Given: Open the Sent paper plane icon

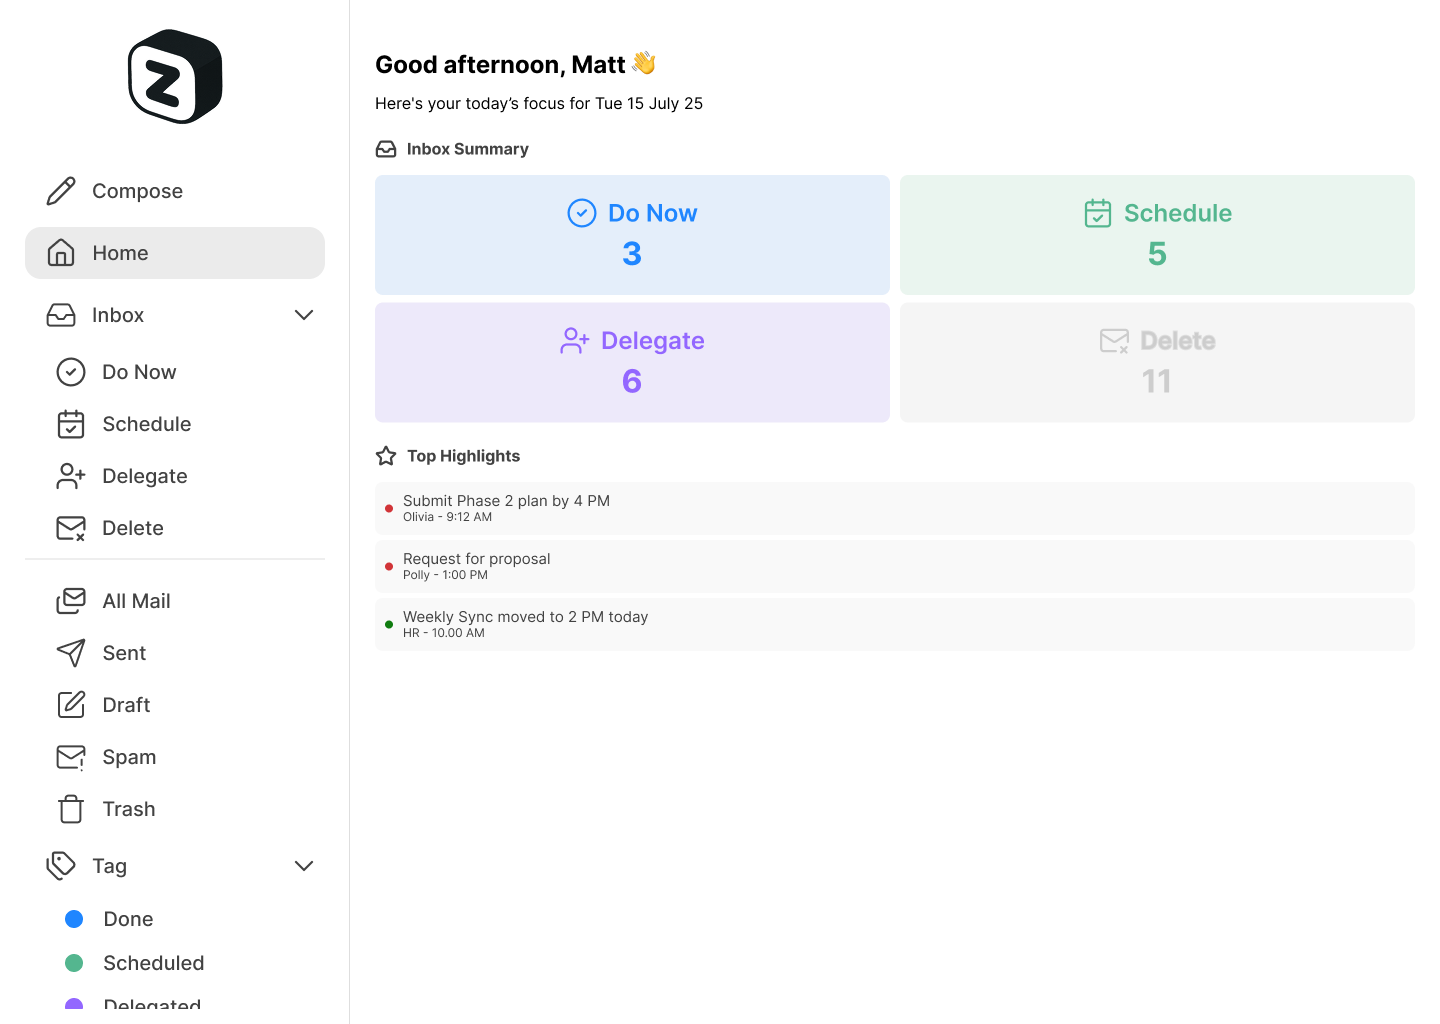Looking at the screenshot, I should pyautogui.click(x=71, y=653).
